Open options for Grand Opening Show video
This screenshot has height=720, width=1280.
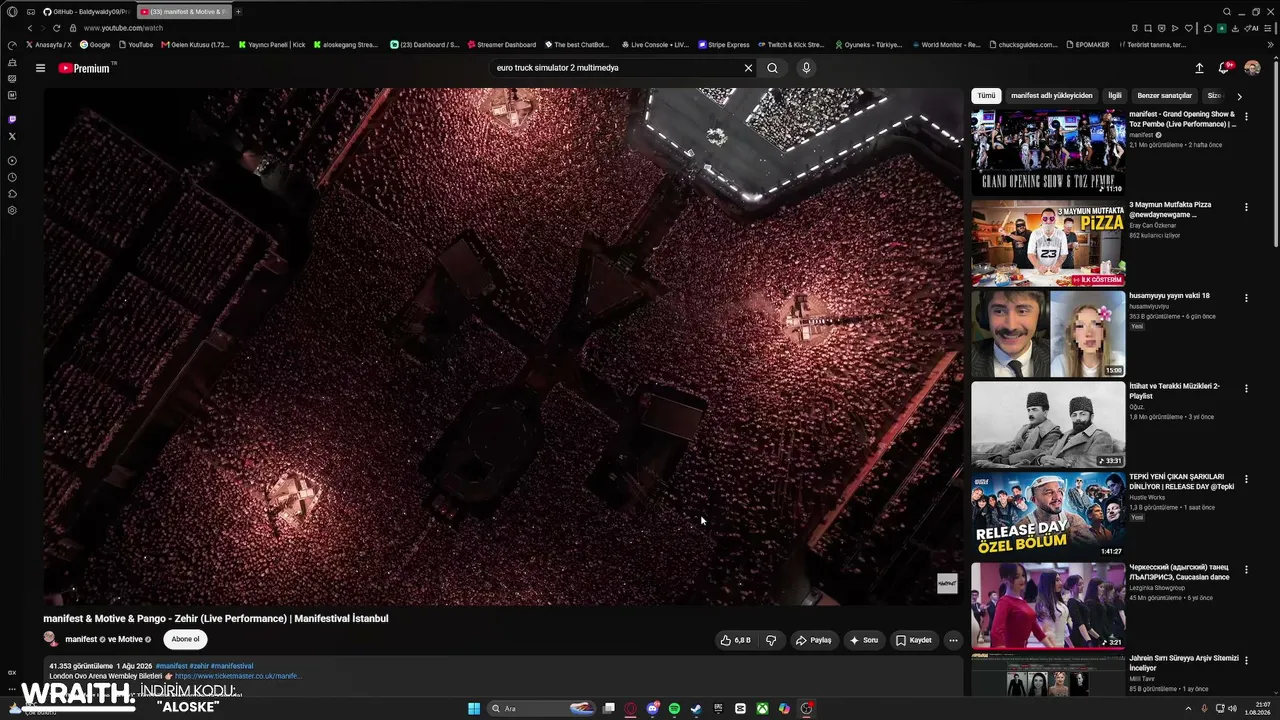1246,117
